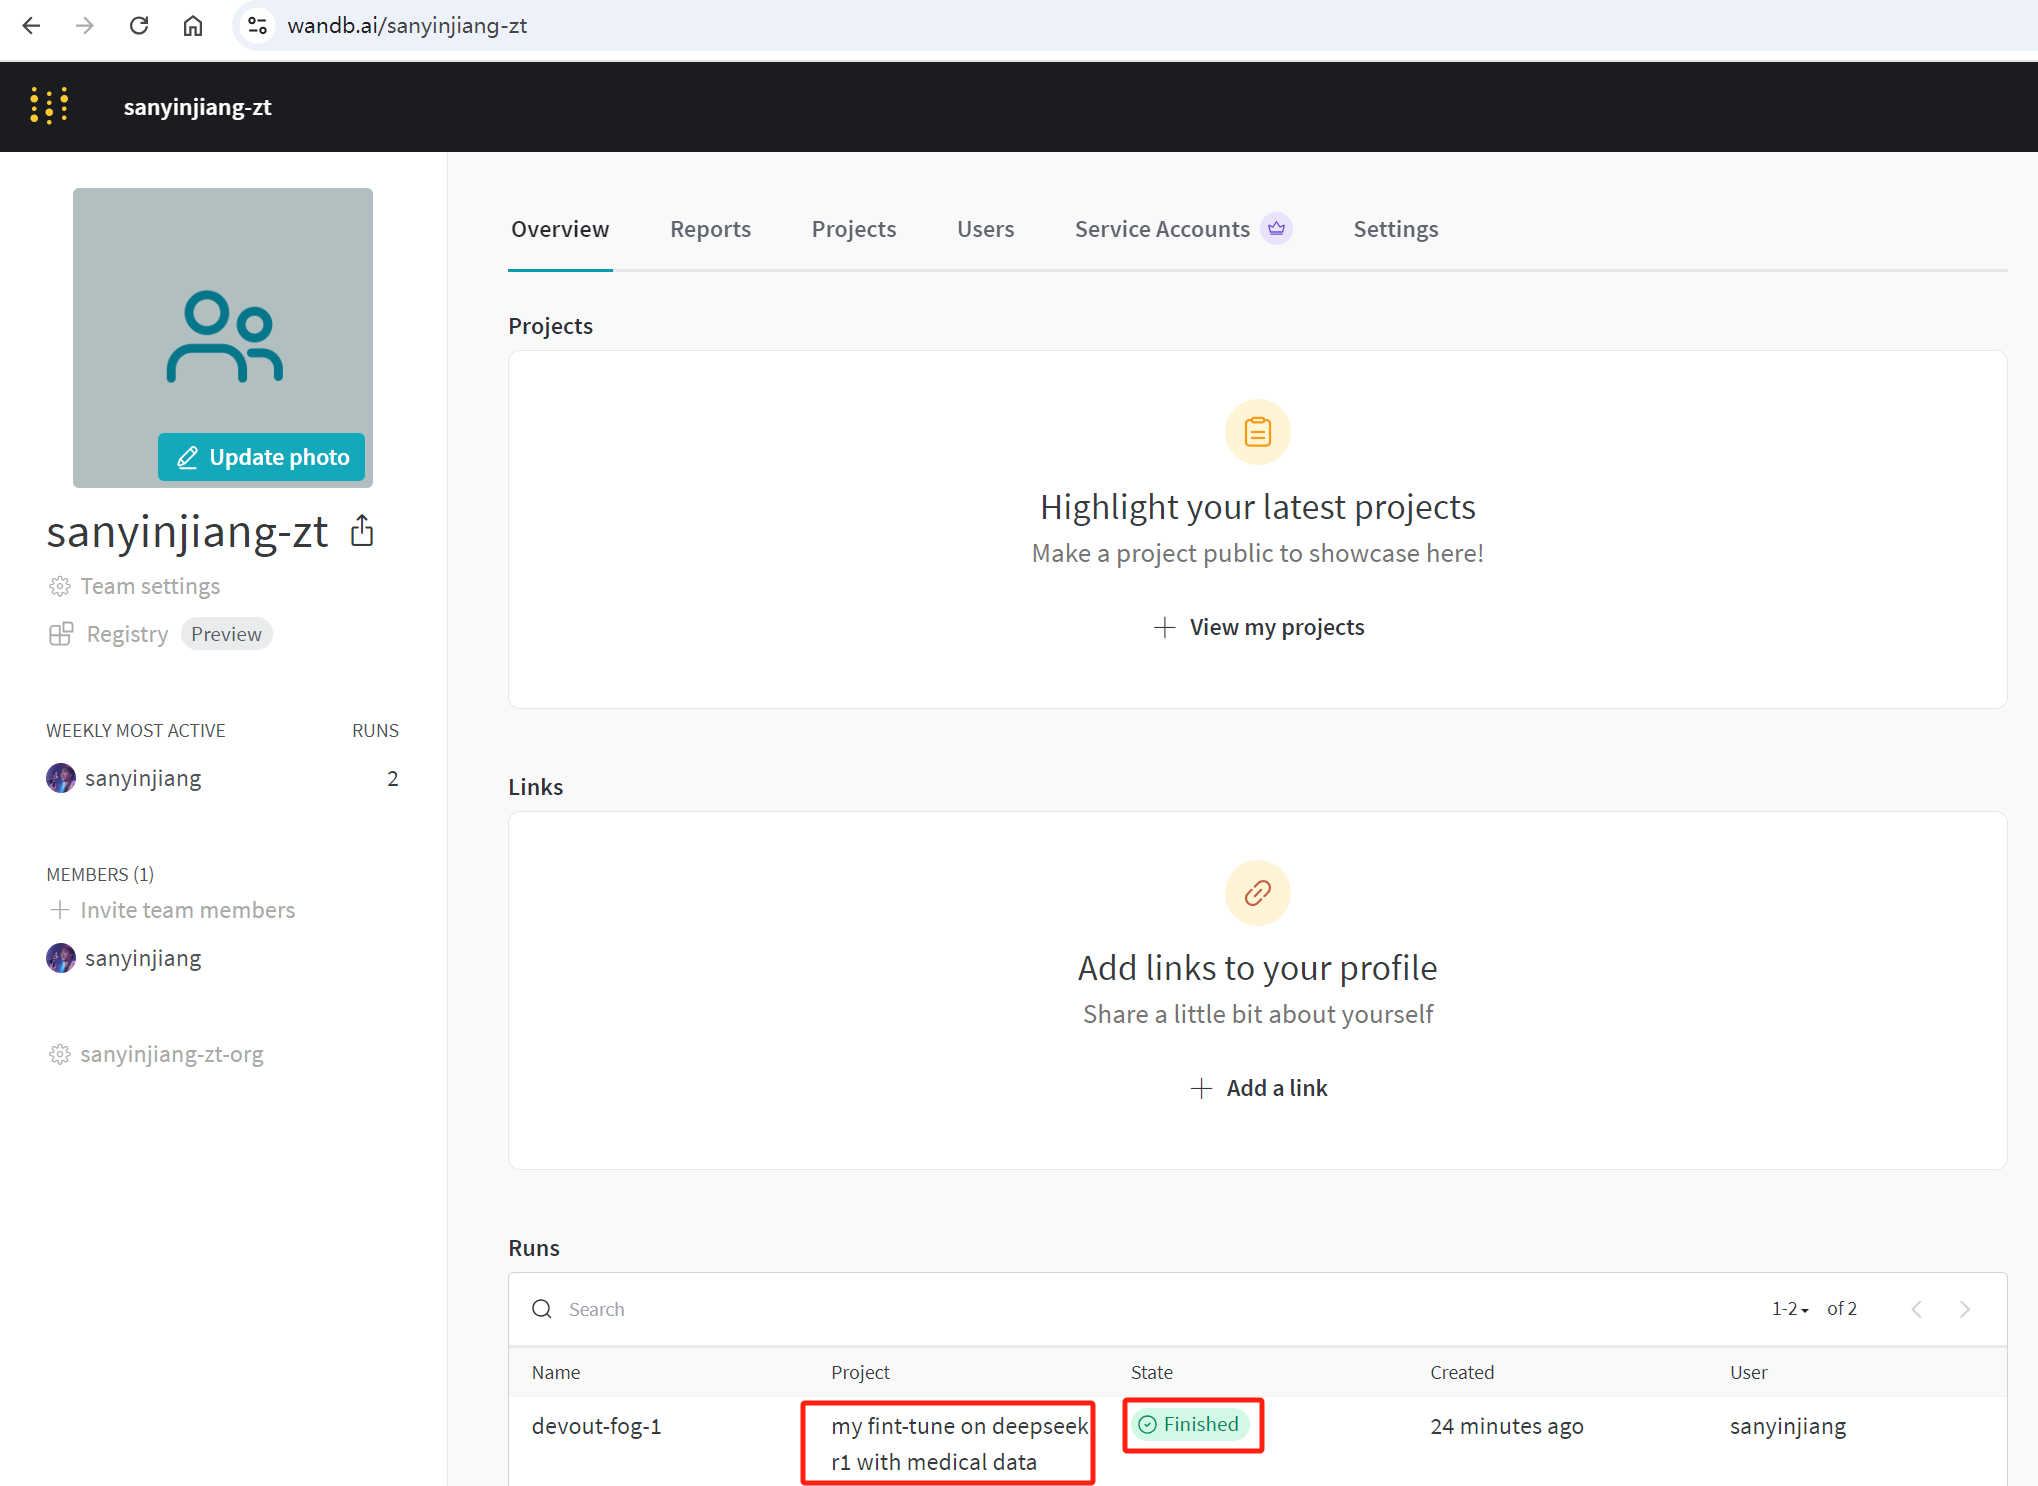Click the W&B dotted logo icon

point(49,106)
